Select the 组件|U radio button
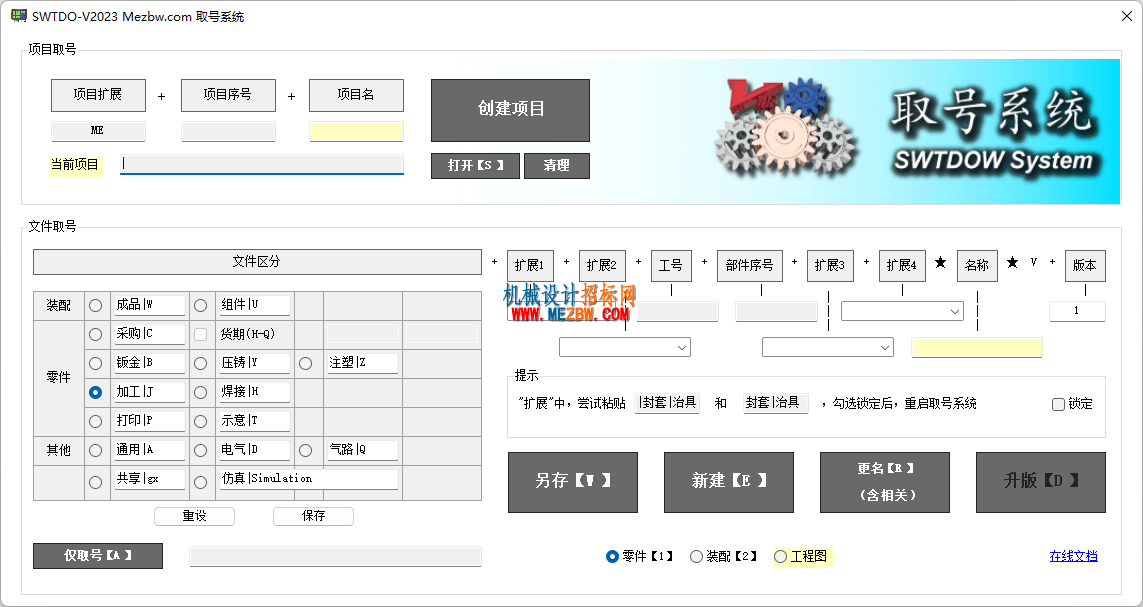The height and width of the screenshot is (607, 1143). pyautogui.click(x=200, y=305)
